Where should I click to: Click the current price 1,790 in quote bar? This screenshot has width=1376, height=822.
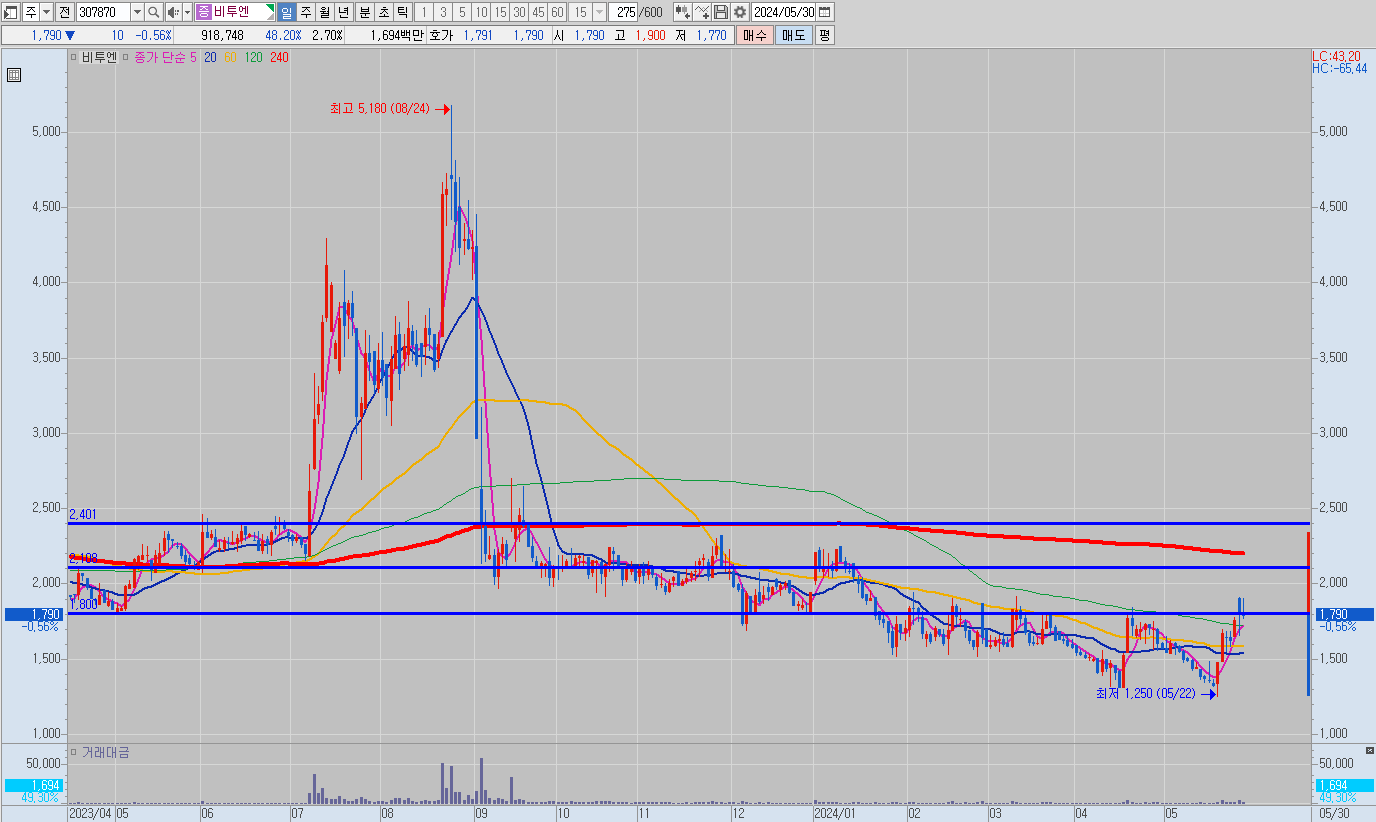47,35
